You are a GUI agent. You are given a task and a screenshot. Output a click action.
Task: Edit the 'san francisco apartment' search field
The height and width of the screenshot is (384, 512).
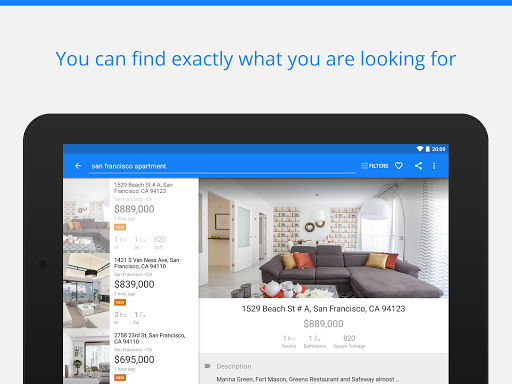point(222,166)
